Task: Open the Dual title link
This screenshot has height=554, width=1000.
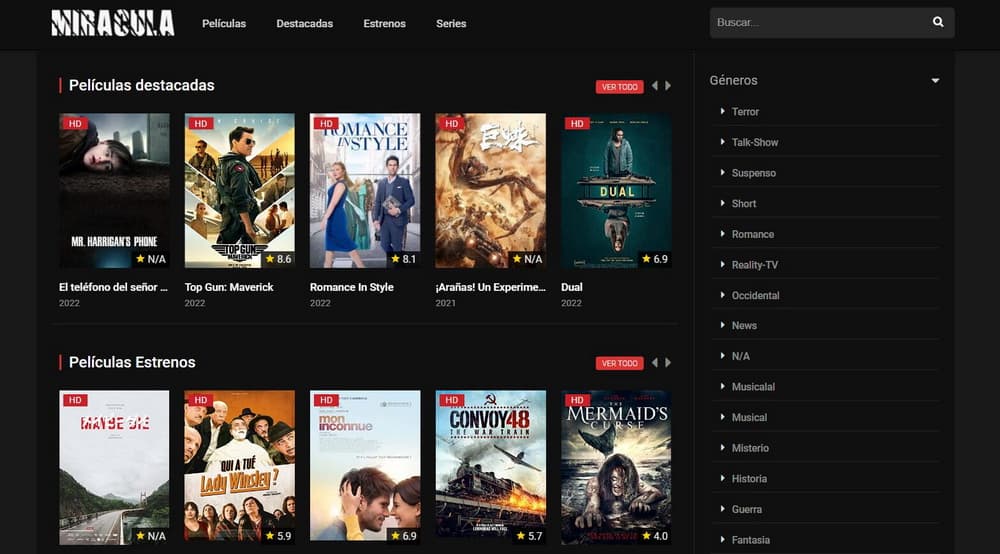Action: click(571, 288)
